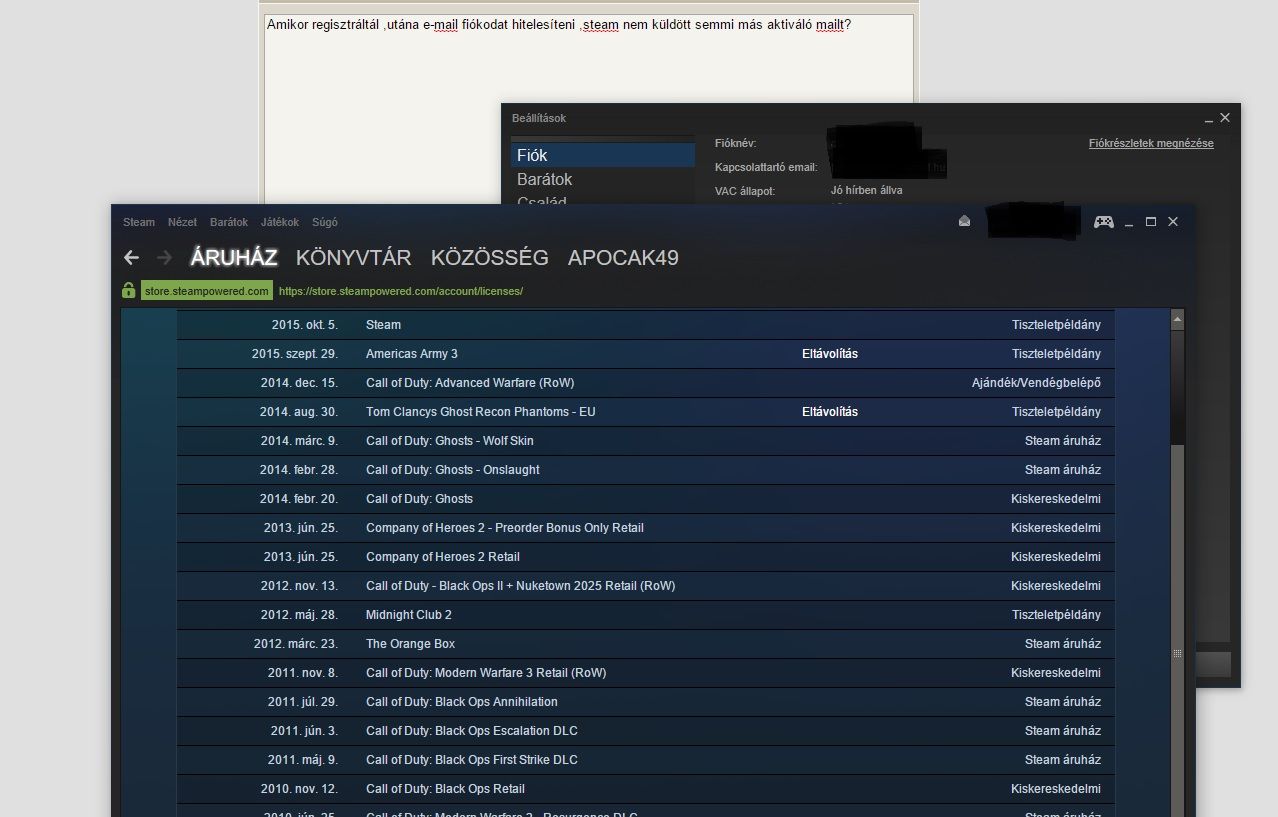Click the Fiókrészletek megnézése link
This screenshot has width=1278, height=817.
[1151, 143]
